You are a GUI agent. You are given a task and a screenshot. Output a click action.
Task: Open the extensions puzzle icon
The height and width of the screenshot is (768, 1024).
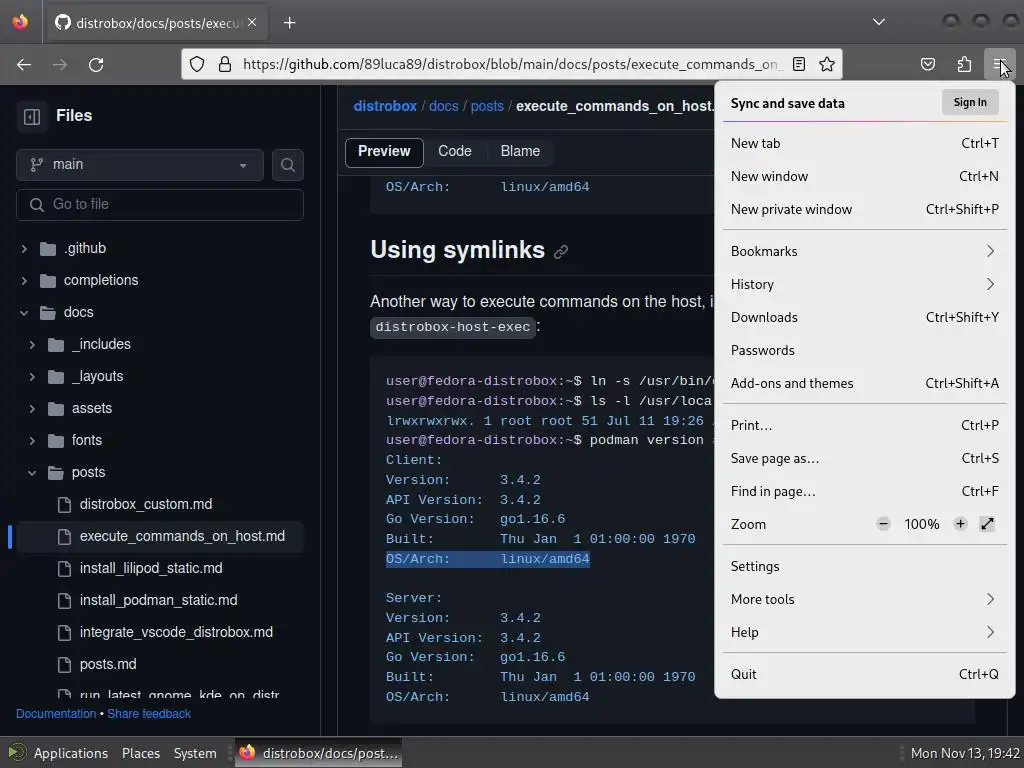pyautogui.click(x=964, y=64)
